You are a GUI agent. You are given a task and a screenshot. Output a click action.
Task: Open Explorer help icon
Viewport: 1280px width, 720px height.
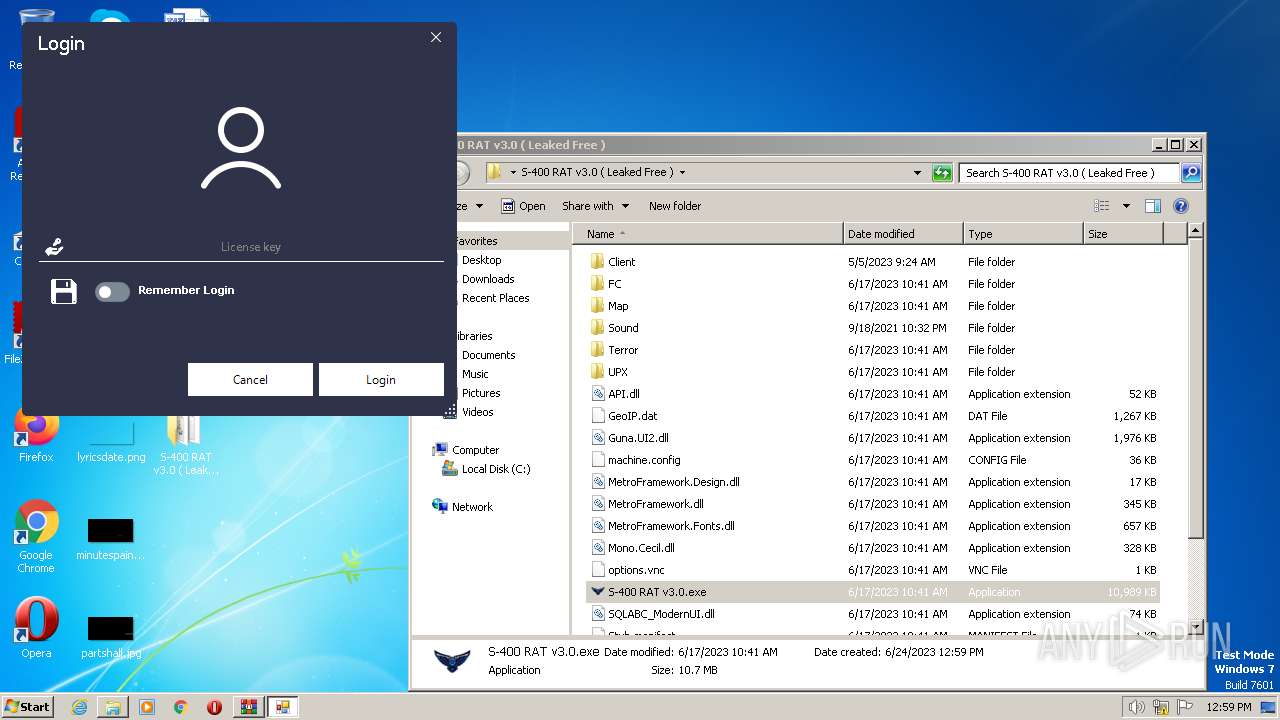tap(1181, 206)
